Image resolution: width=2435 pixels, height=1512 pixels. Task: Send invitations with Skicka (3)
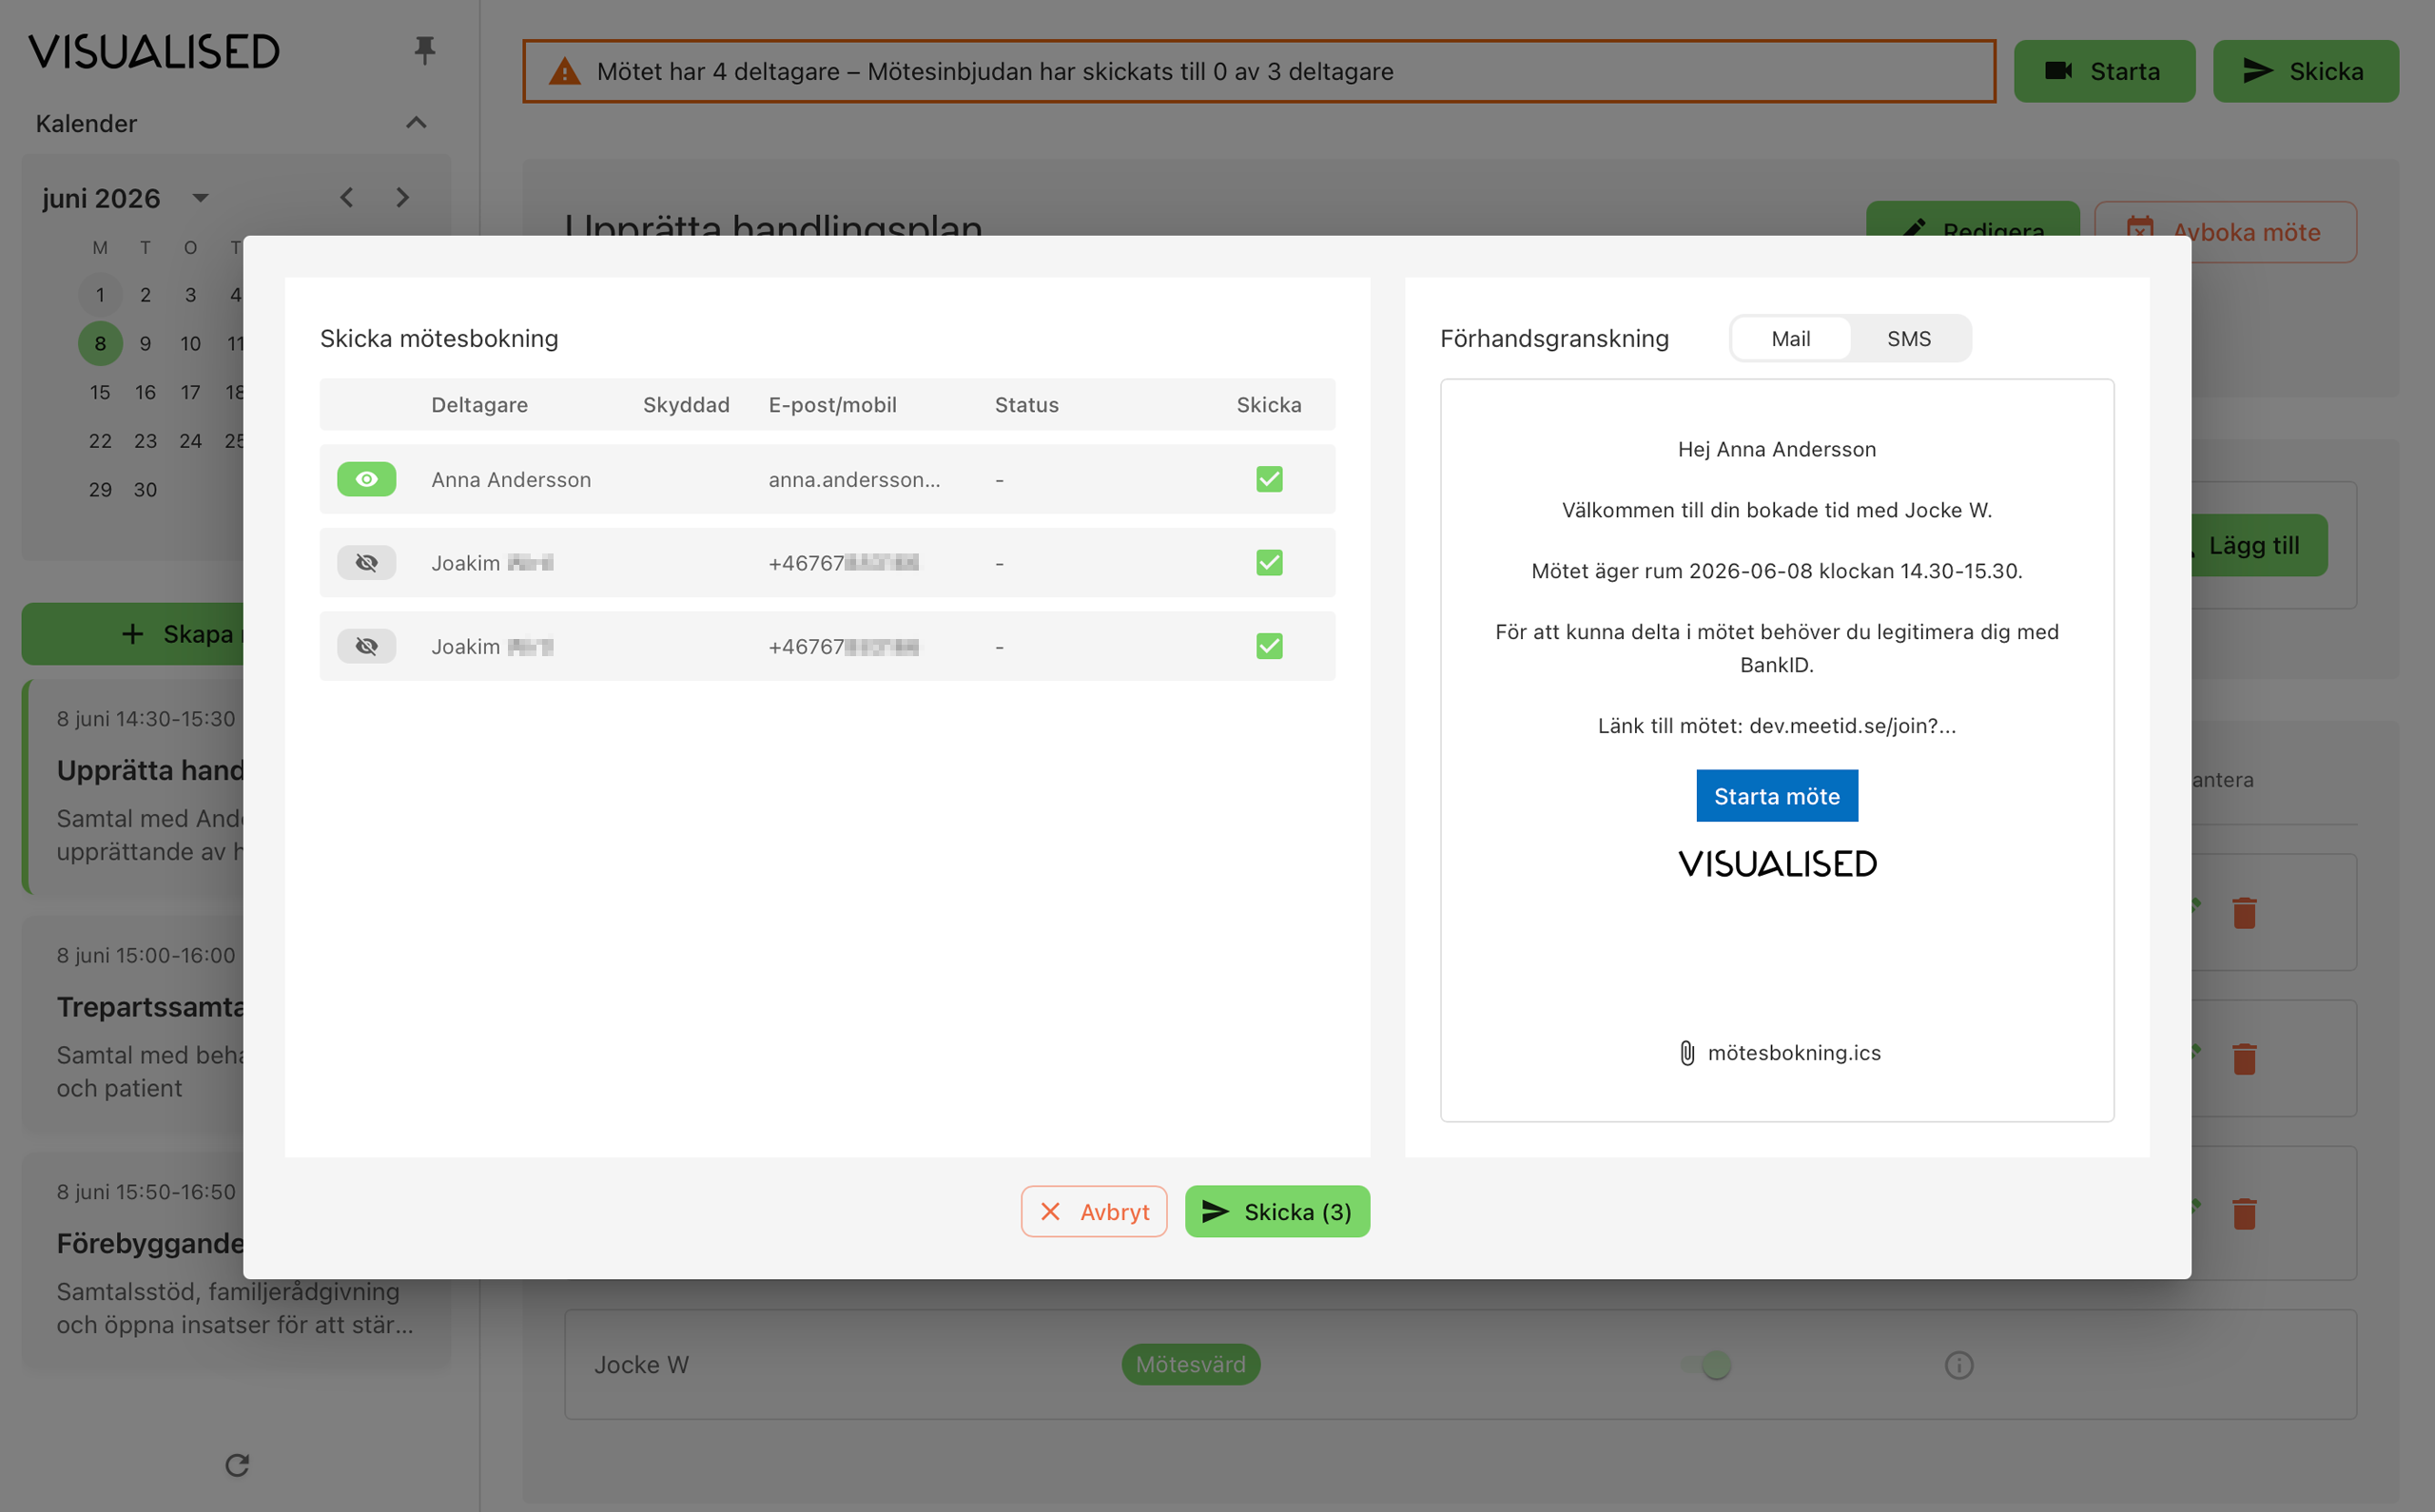coord(1277,1211)
